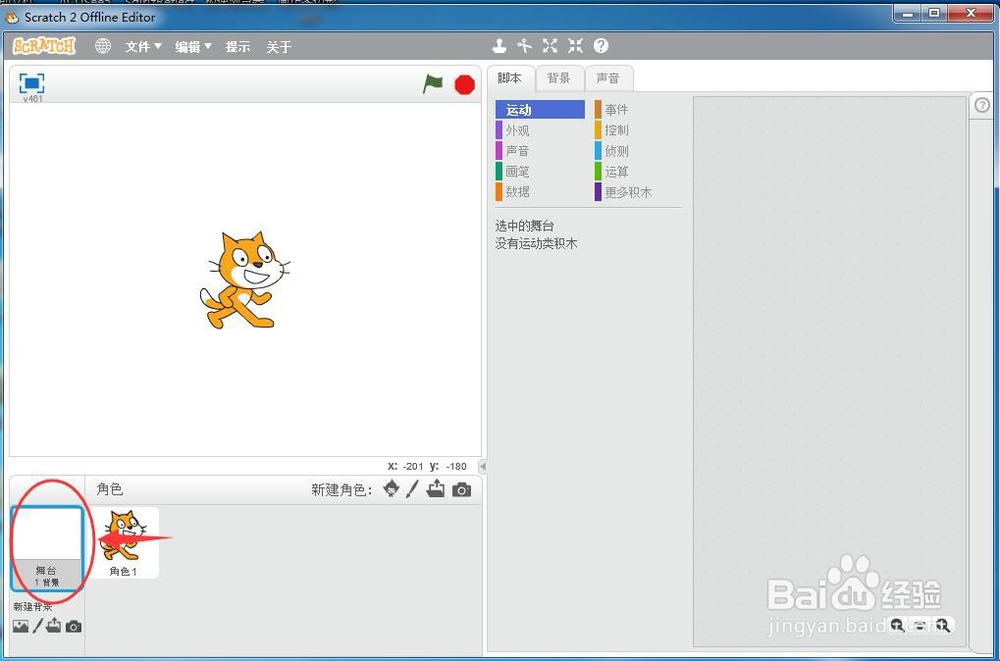This screenshot has width=1000, height=661.
Task: Take a photo for a new sprite
Action: coord(460,489)
